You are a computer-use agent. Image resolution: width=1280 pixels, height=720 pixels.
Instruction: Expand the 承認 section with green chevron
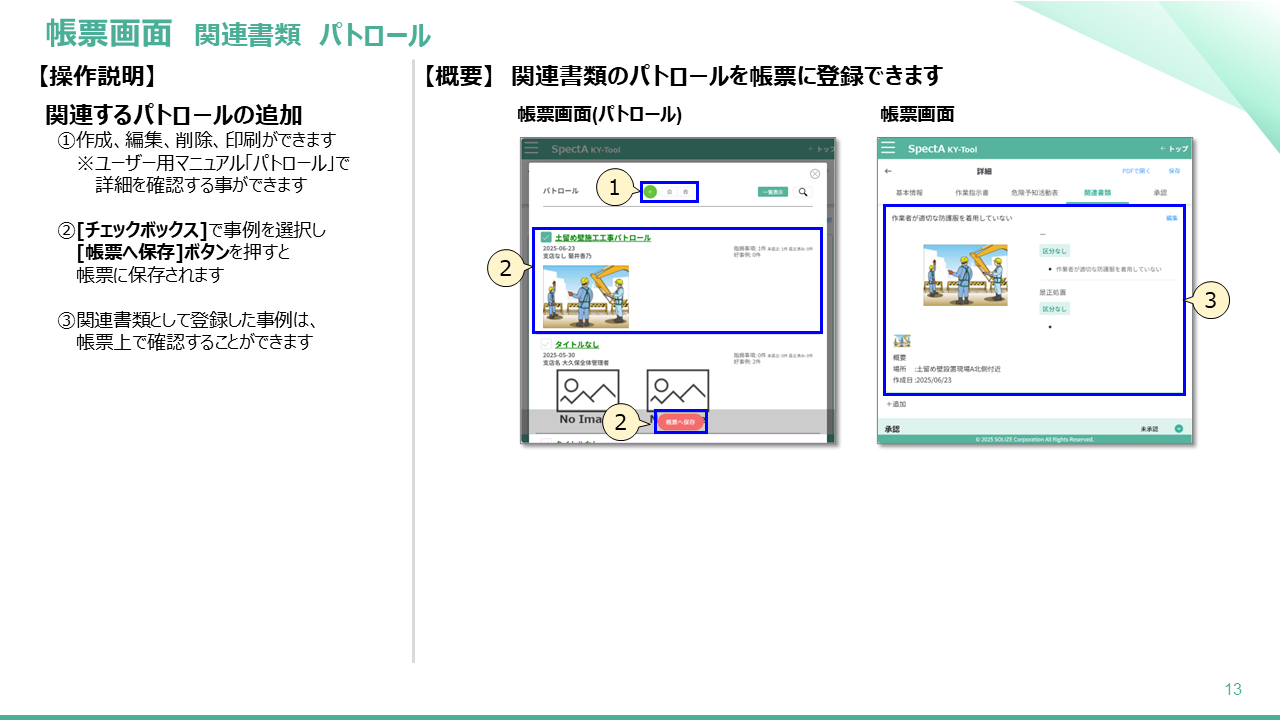pyautogui.click(x=1178, y=429)
